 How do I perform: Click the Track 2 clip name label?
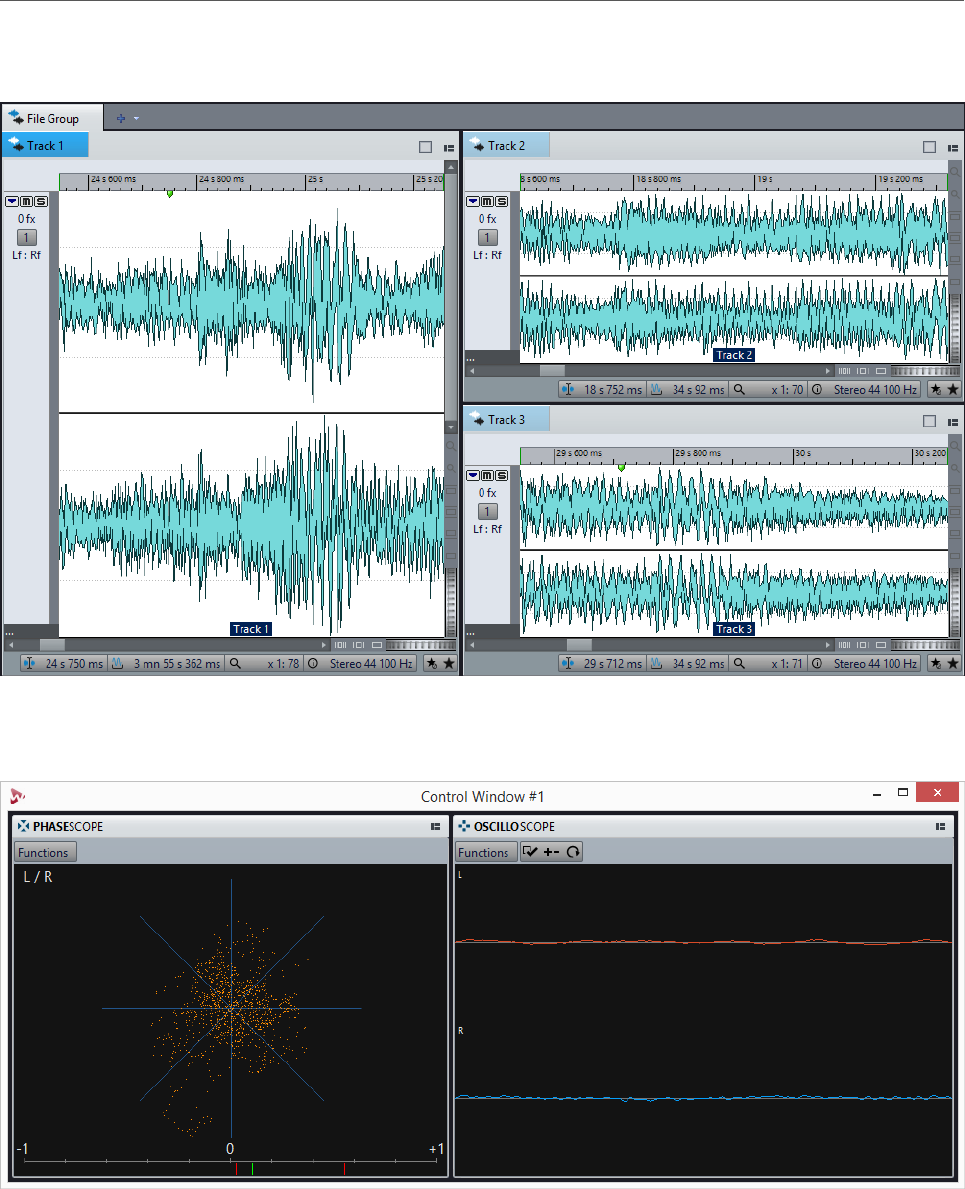coord(735,355)
